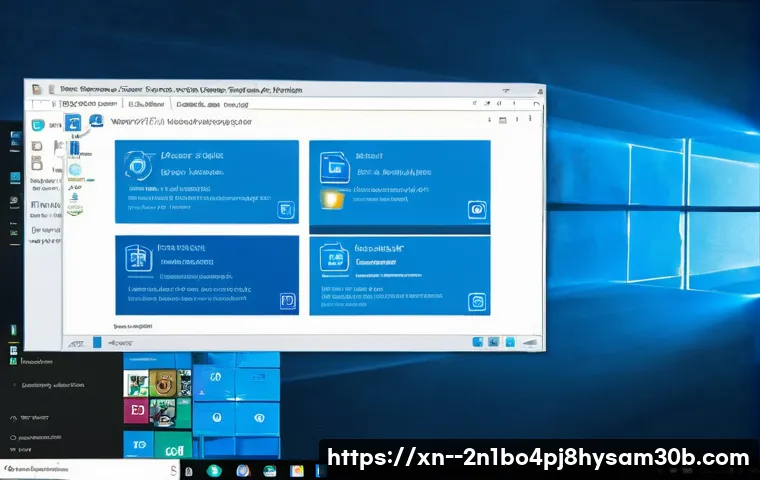Open the magenta tile in the Start menu
Screen dimensions: 760x480
click(x=136, y=412)
